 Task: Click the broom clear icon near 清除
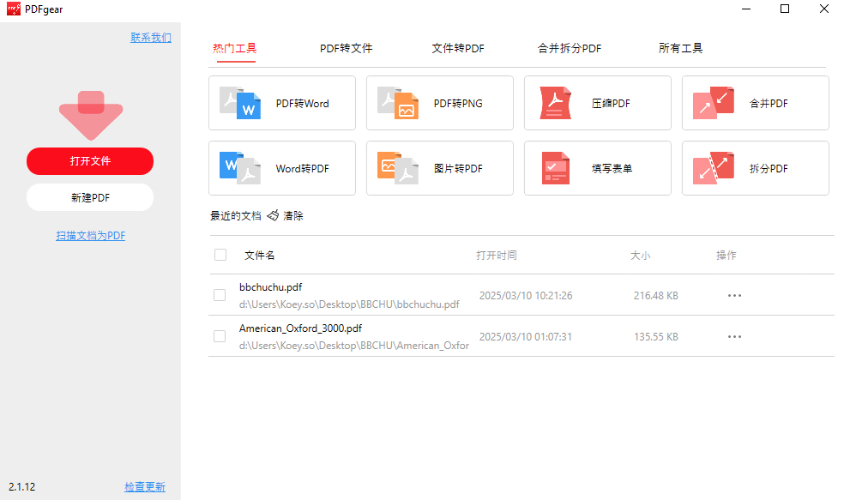click(x=273, y=215)
